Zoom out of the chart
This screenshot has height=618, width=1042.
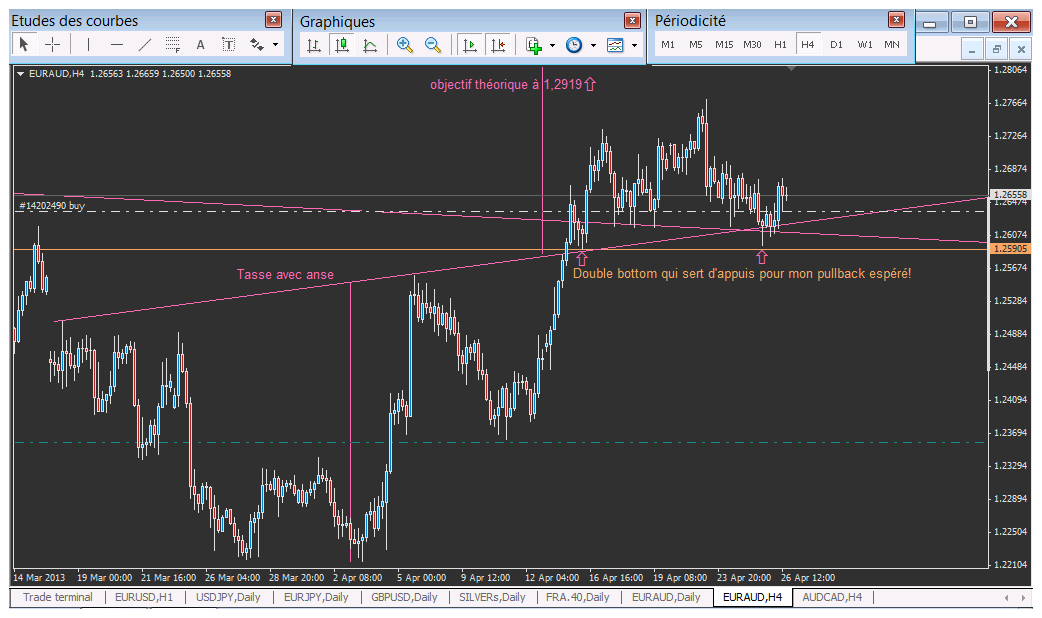pyautogui.click(x=433, y=45)
